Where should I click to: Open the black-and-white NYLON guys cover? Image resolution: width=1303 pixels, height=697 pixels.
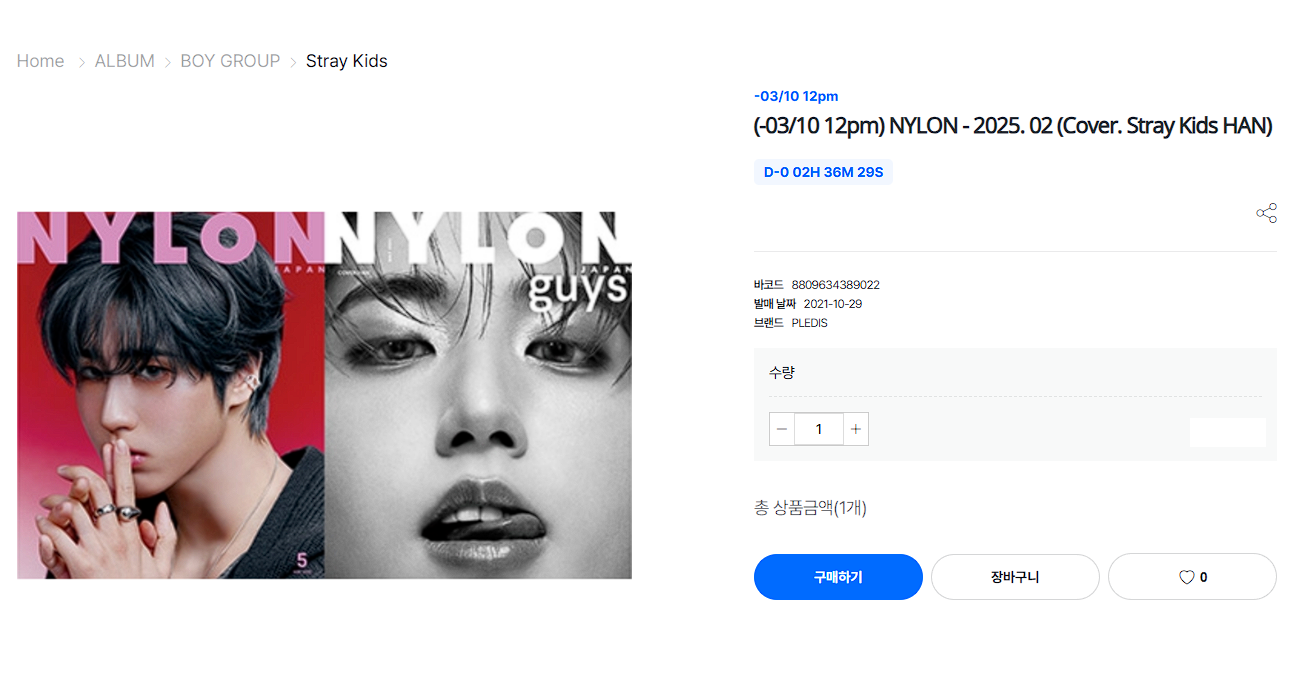[x=478, y=395]
